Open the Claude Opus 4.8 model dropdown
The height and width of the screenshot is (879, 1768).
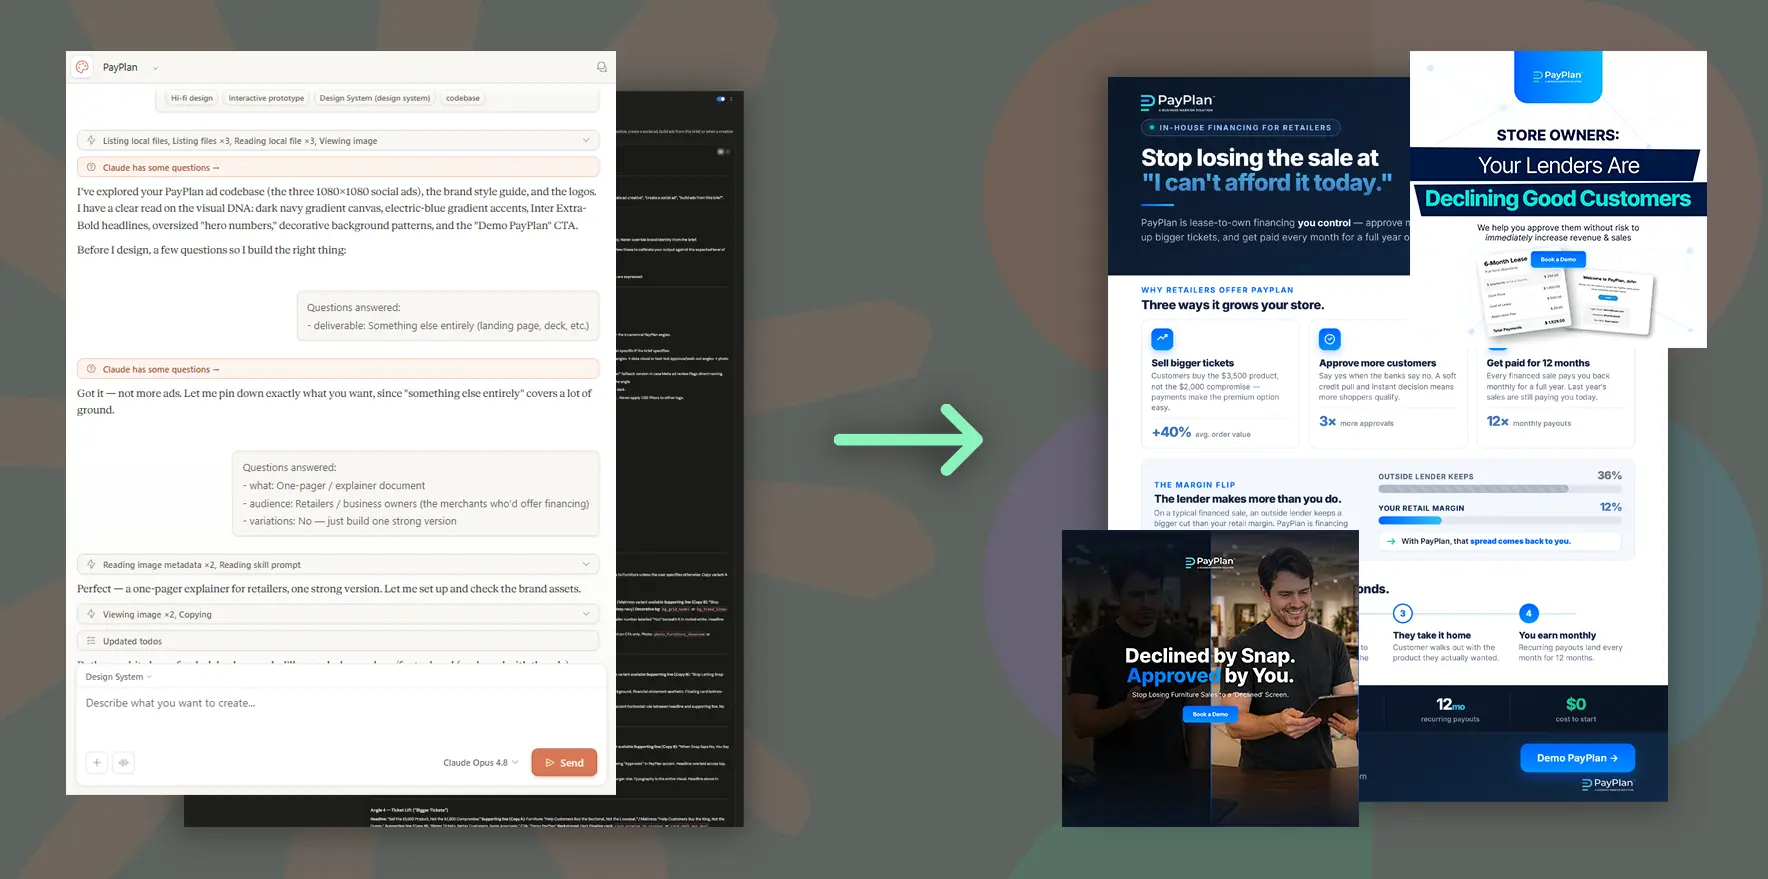[481, 763]
